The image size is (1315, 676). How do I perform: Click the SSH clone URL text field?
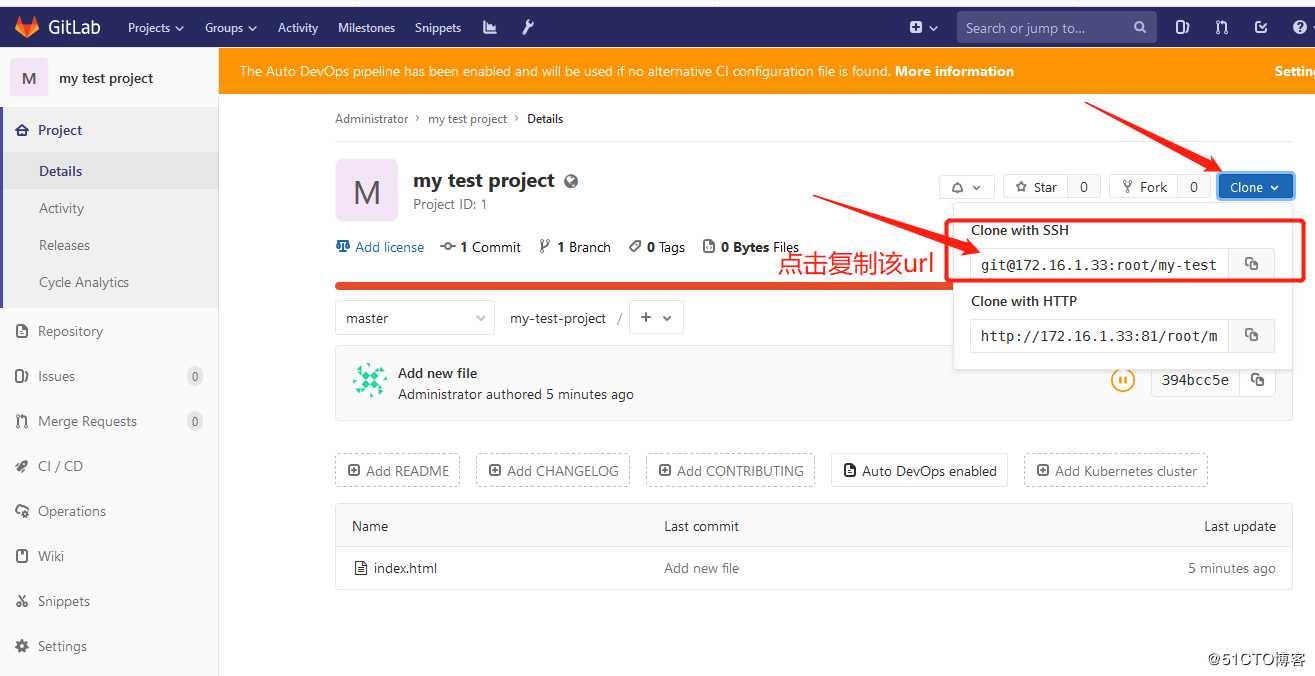point(1099,264)
